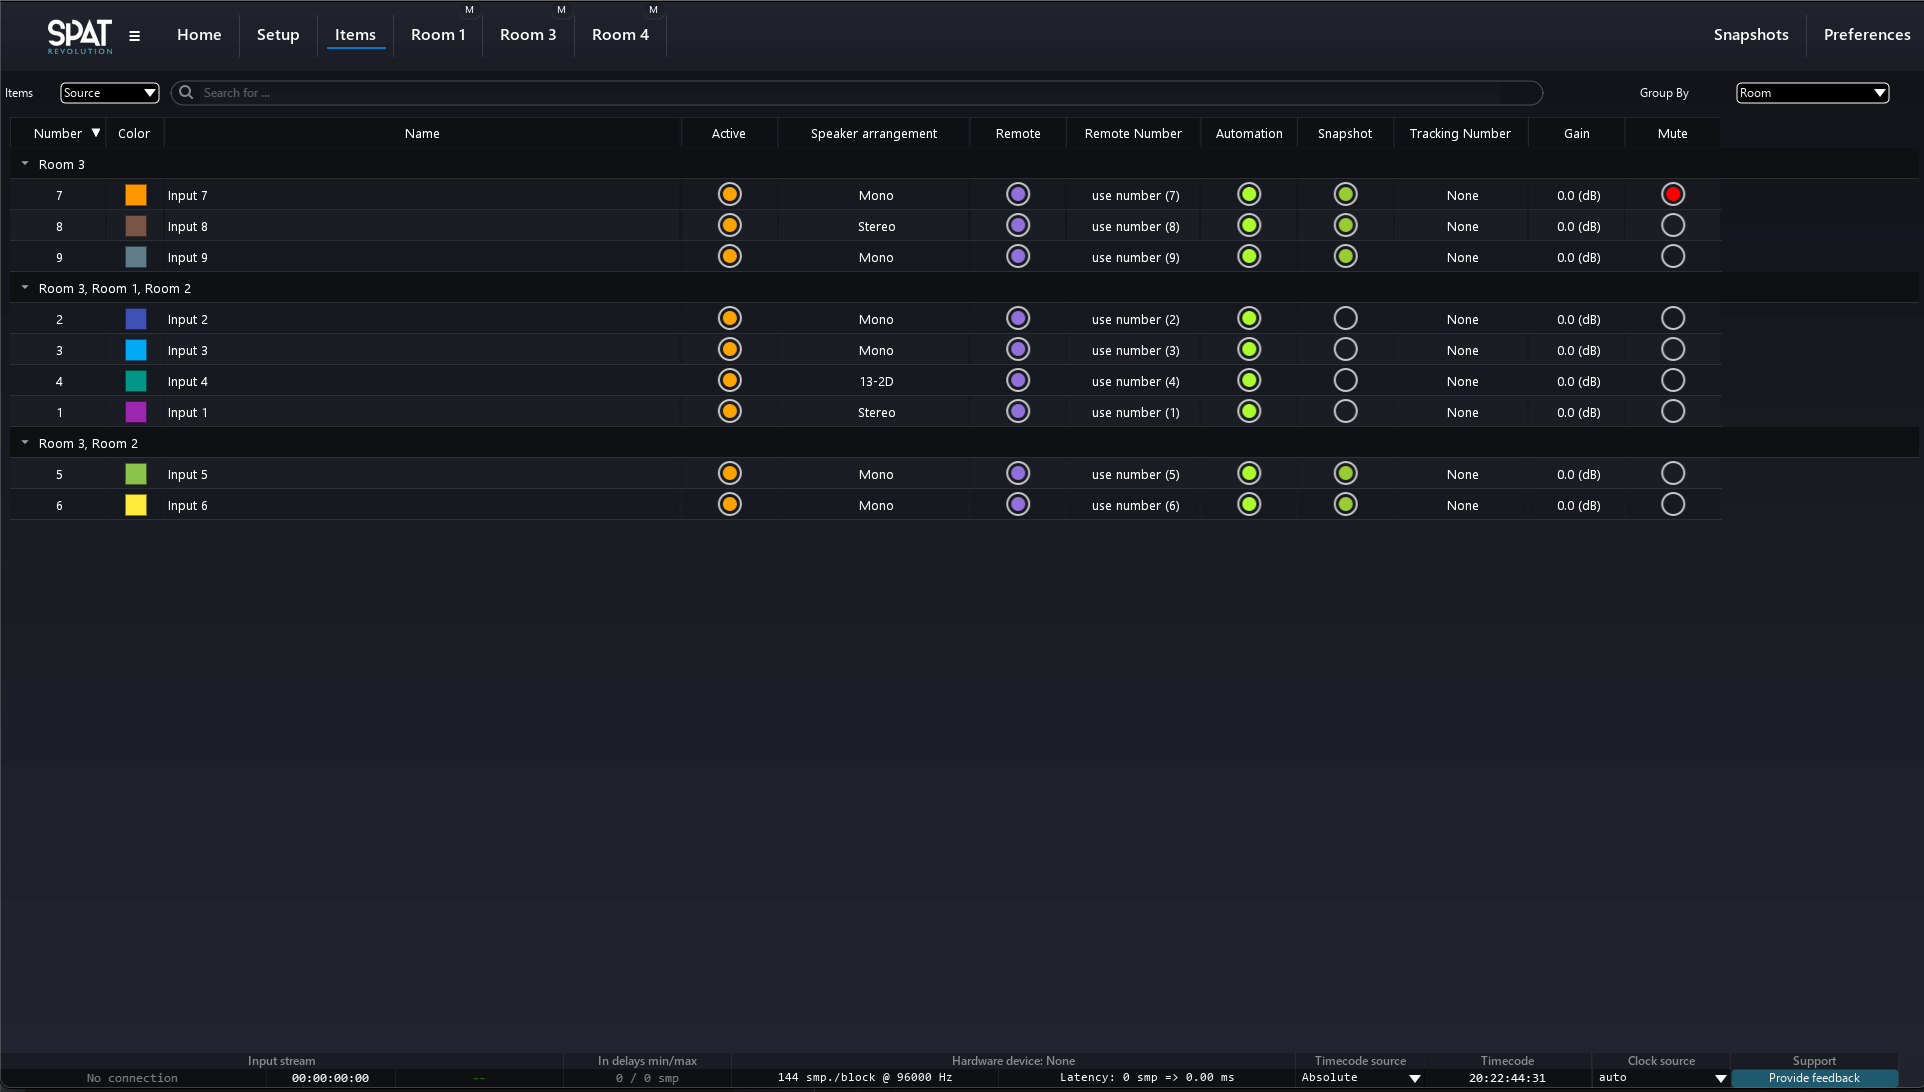Toggle Automation indicator for Input 4
Viewport: 1924px width, 1092px height.
(x=1248, y=381)
